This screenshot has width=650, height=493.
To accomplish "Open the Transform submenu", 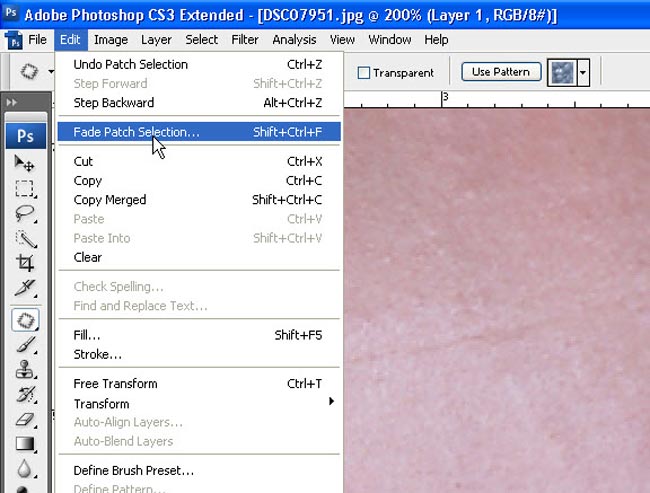I will [x=199, y=403].
